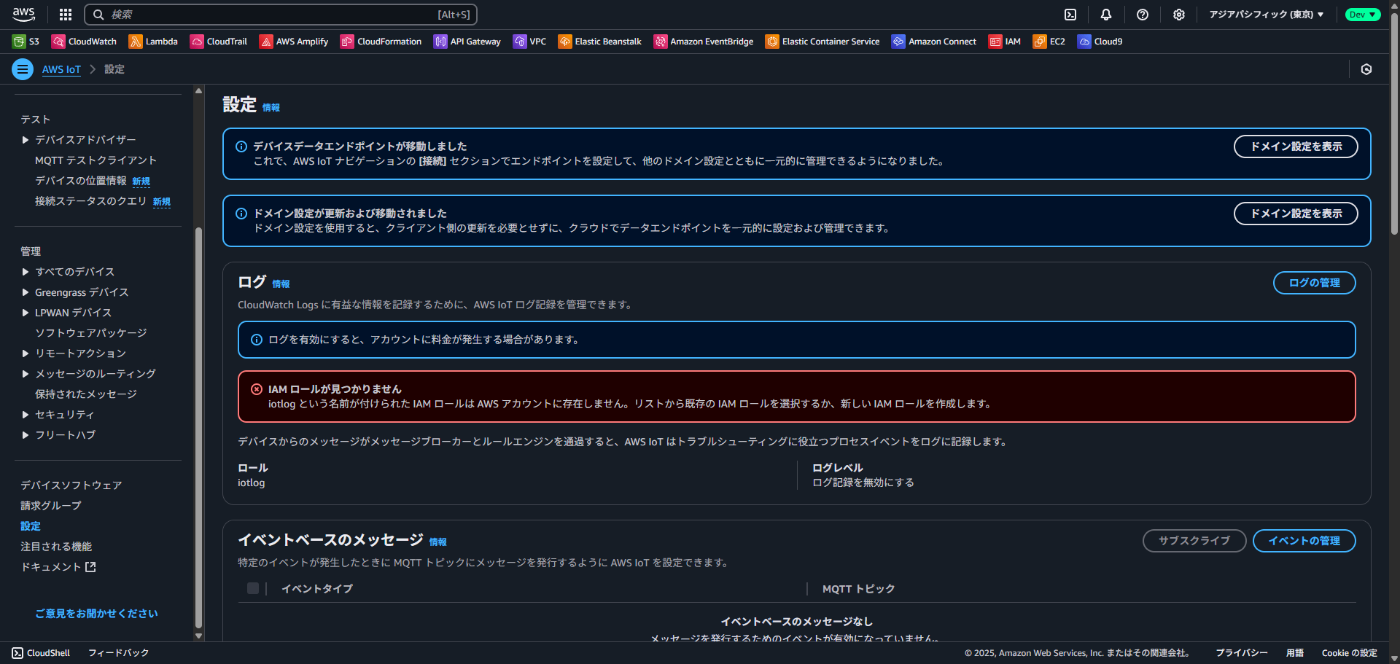Toggle the side navigation hamburger button
1400x664 pixels.
point(22,69)
